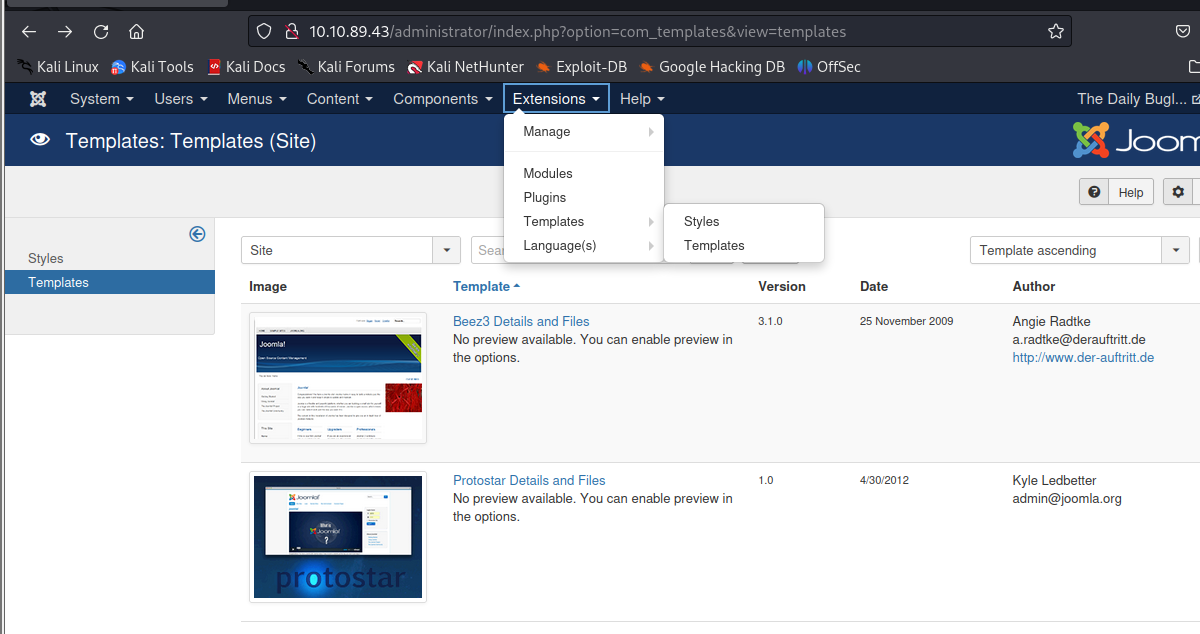The image size is (1200, 634).
Task: Click Protostar template preview thumbnail
Action: 338,537
